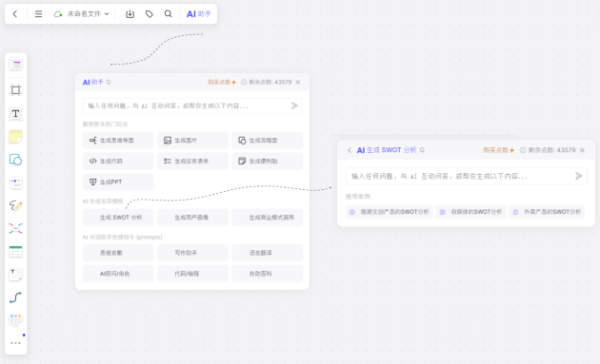
Task: Click the search icon in top toolbar
Action: point(168,14)
